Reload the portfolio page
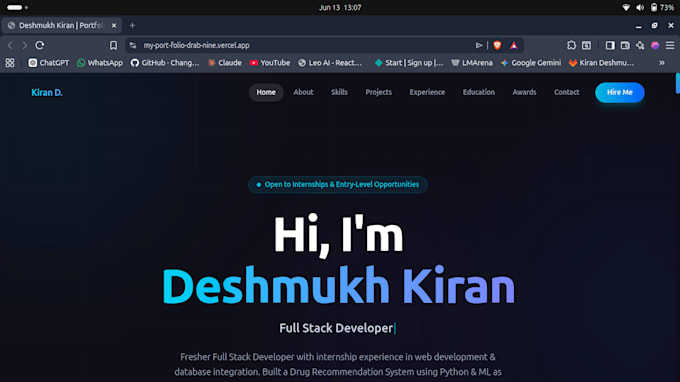This screenshot has width=680, height=382. 39,45
